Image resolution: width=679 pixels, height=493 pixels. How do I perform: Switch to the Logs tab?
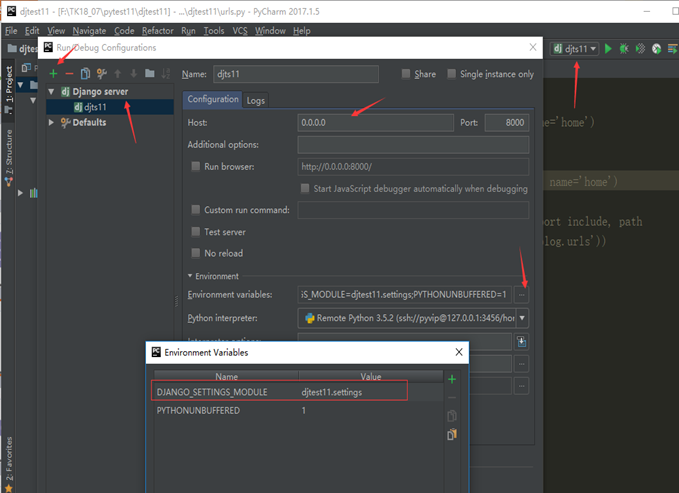click(255, 101)
